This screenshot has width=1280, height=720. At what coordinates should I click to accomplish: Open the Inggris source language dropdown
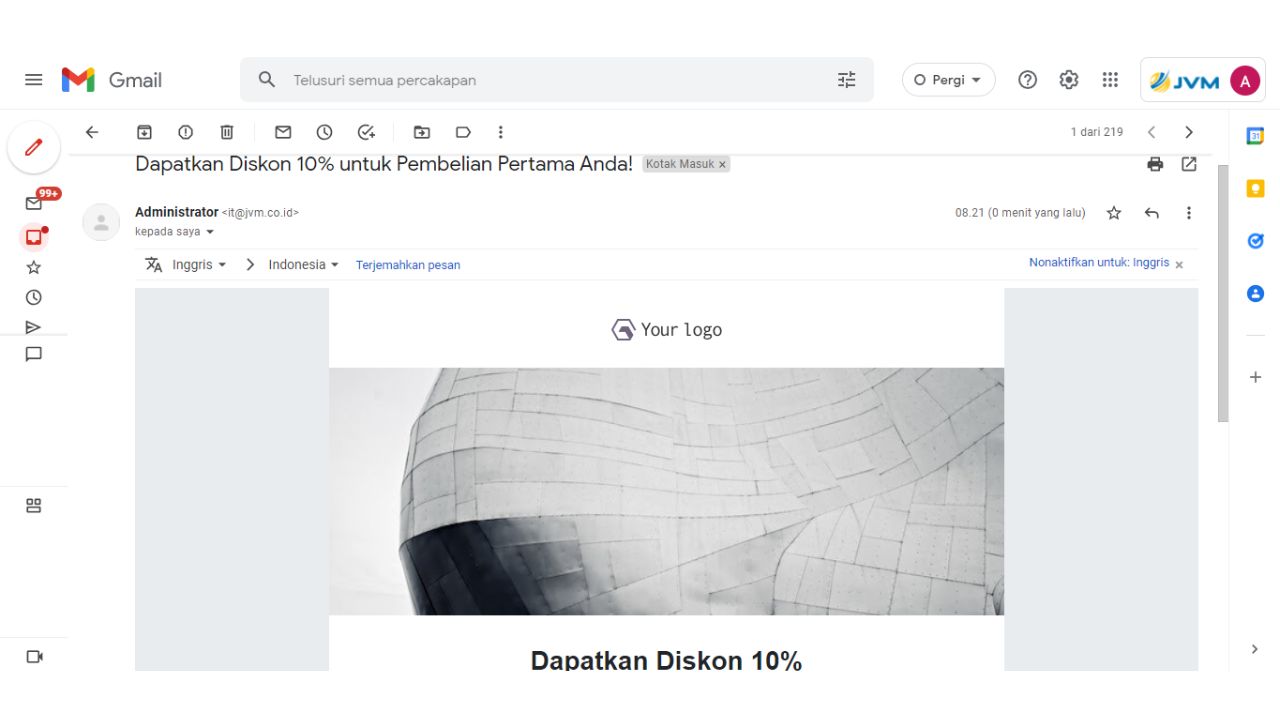pyautogui.click(x=199, y=265)
